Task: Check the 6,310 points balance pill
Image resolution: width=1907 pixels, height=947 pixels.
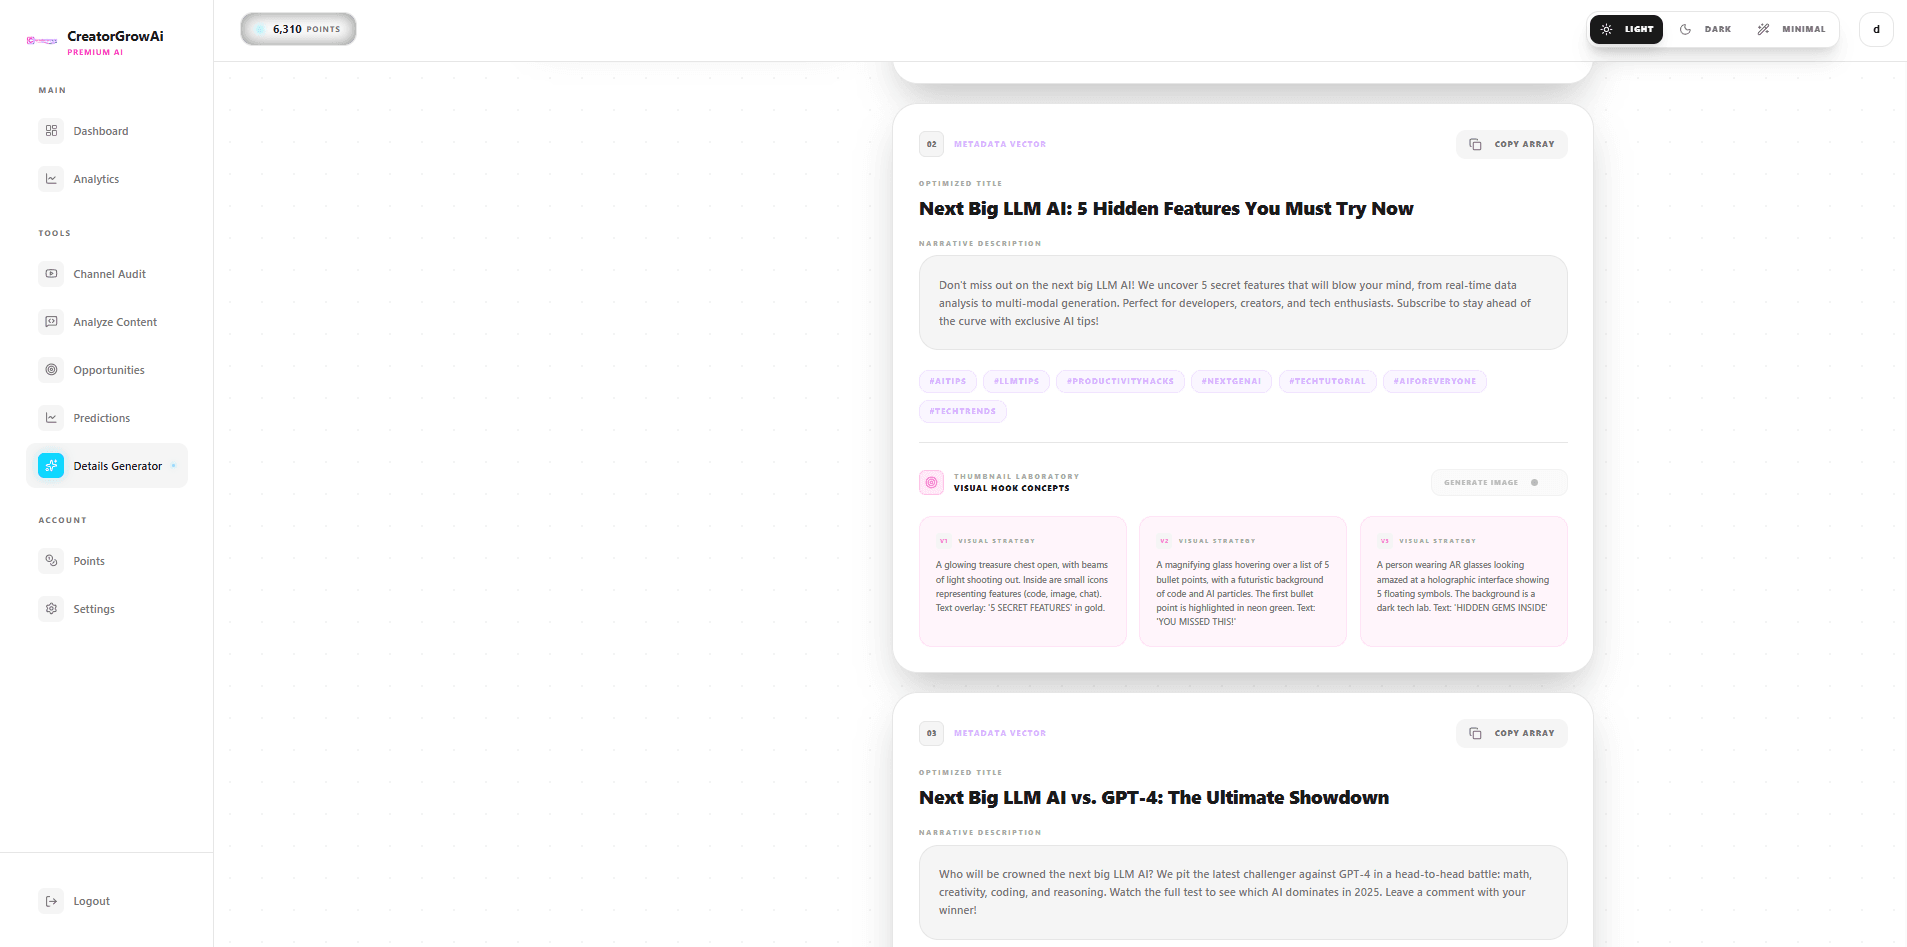Action: click(x=297, y=29)
